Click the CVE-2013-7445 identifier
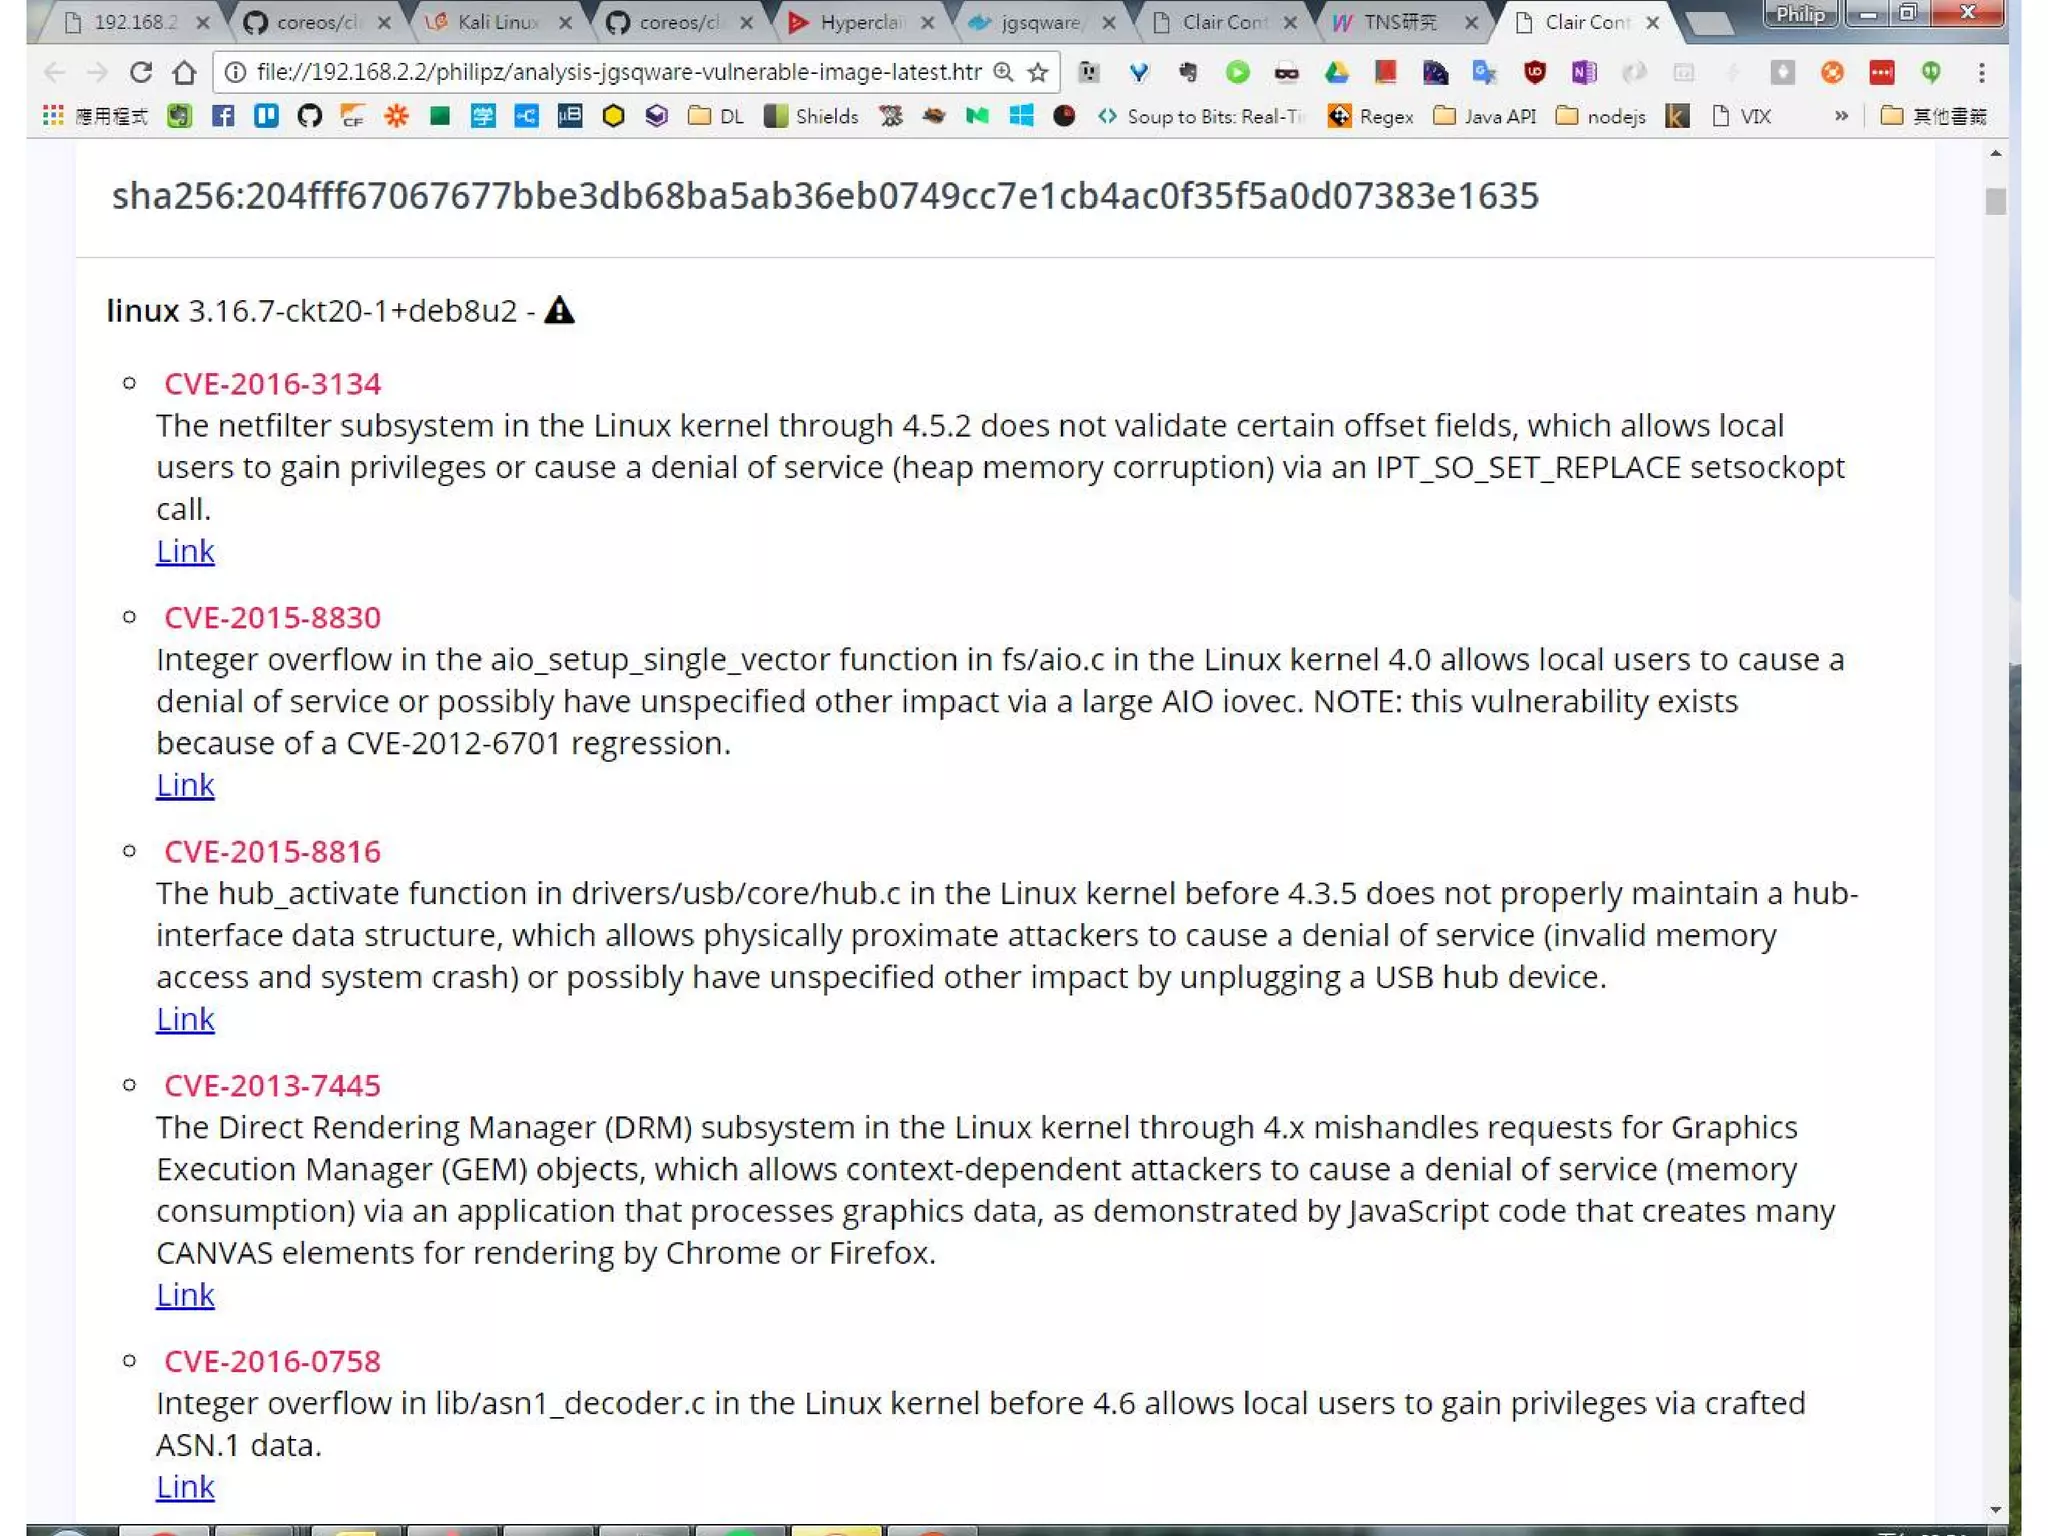Screen dimensions: 2048x1536 pos(272,1085)
